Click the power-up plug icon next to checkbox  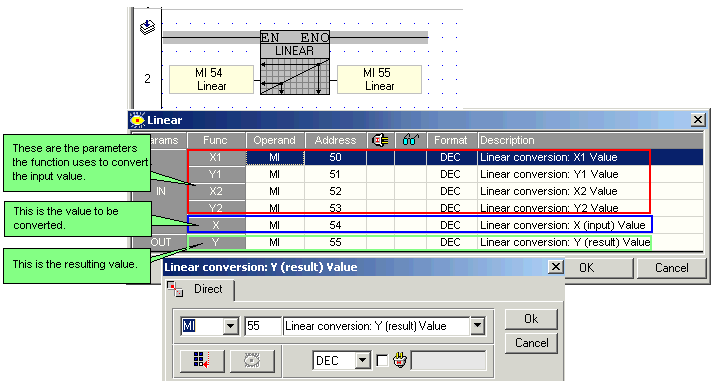point(400,360)
